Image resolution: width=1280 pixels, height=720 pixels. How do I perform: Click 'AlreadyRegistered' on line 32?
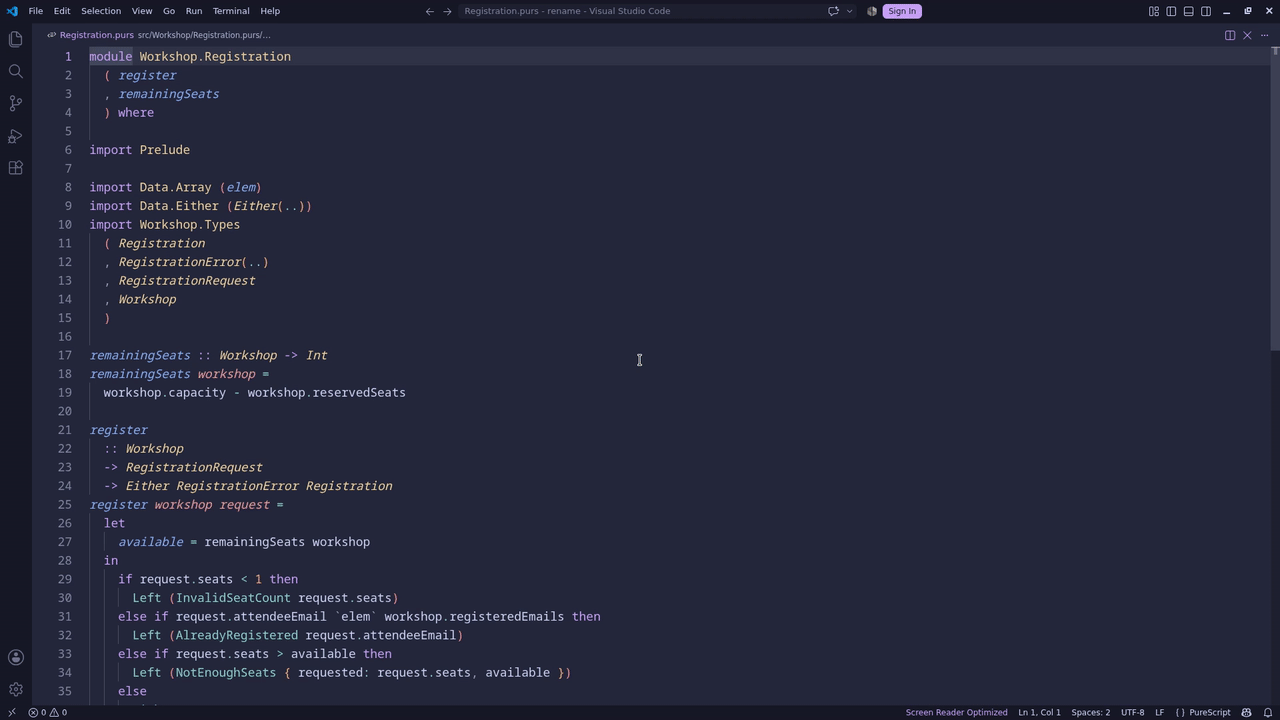pyautogui.click(x=237, y=635)
